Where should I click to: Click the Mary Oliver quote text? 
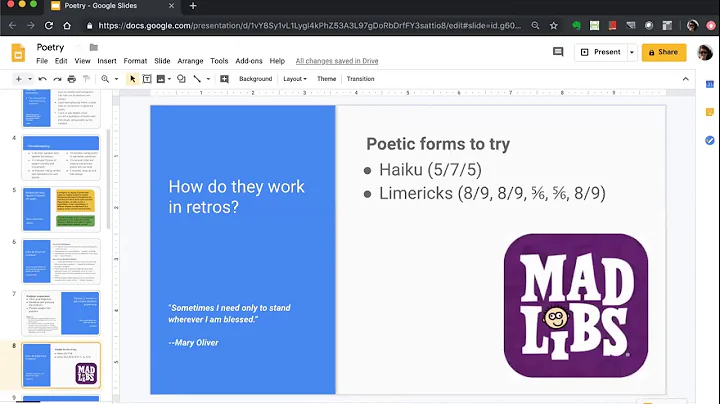[x=229, y=314]
